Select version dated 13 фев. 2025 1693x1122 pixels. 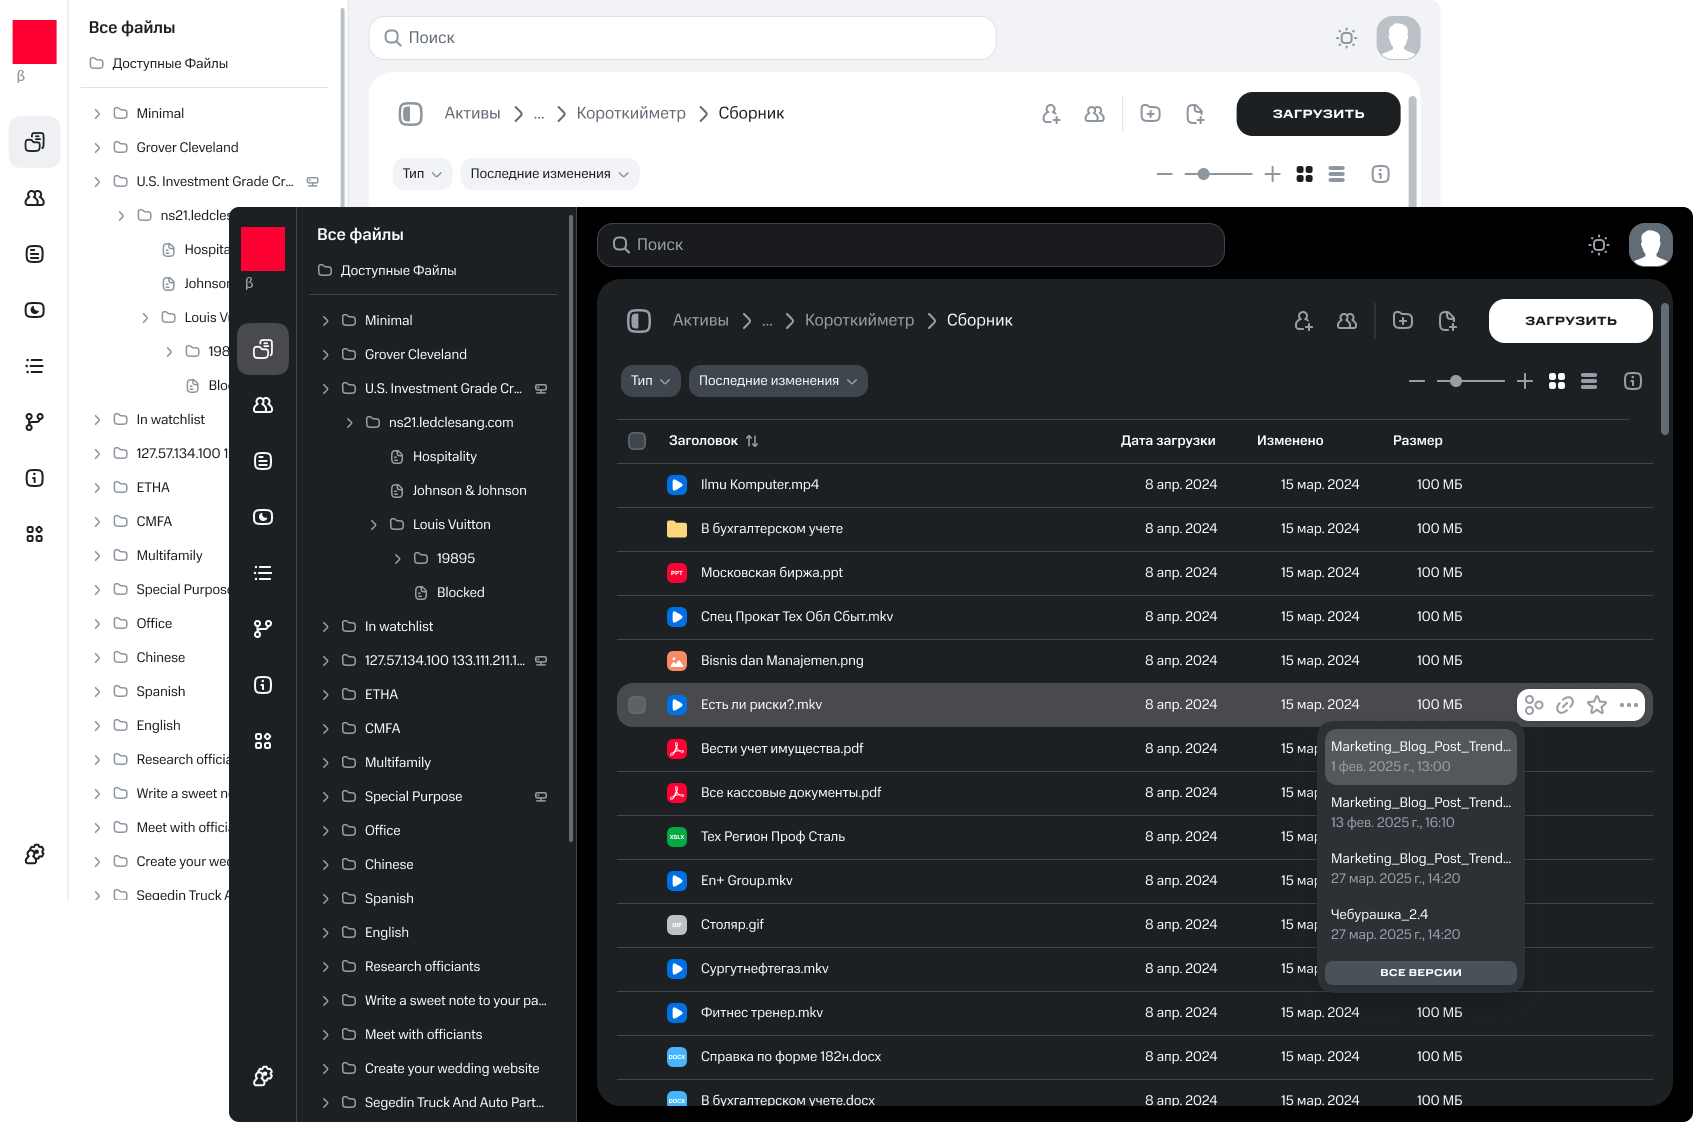click(1420, 812)
